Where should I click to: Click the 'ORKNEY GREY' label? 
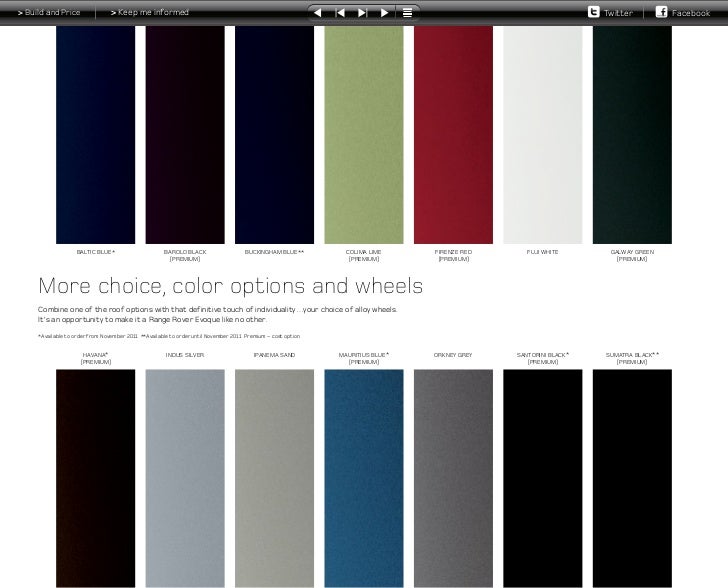[x=453, y=355]
